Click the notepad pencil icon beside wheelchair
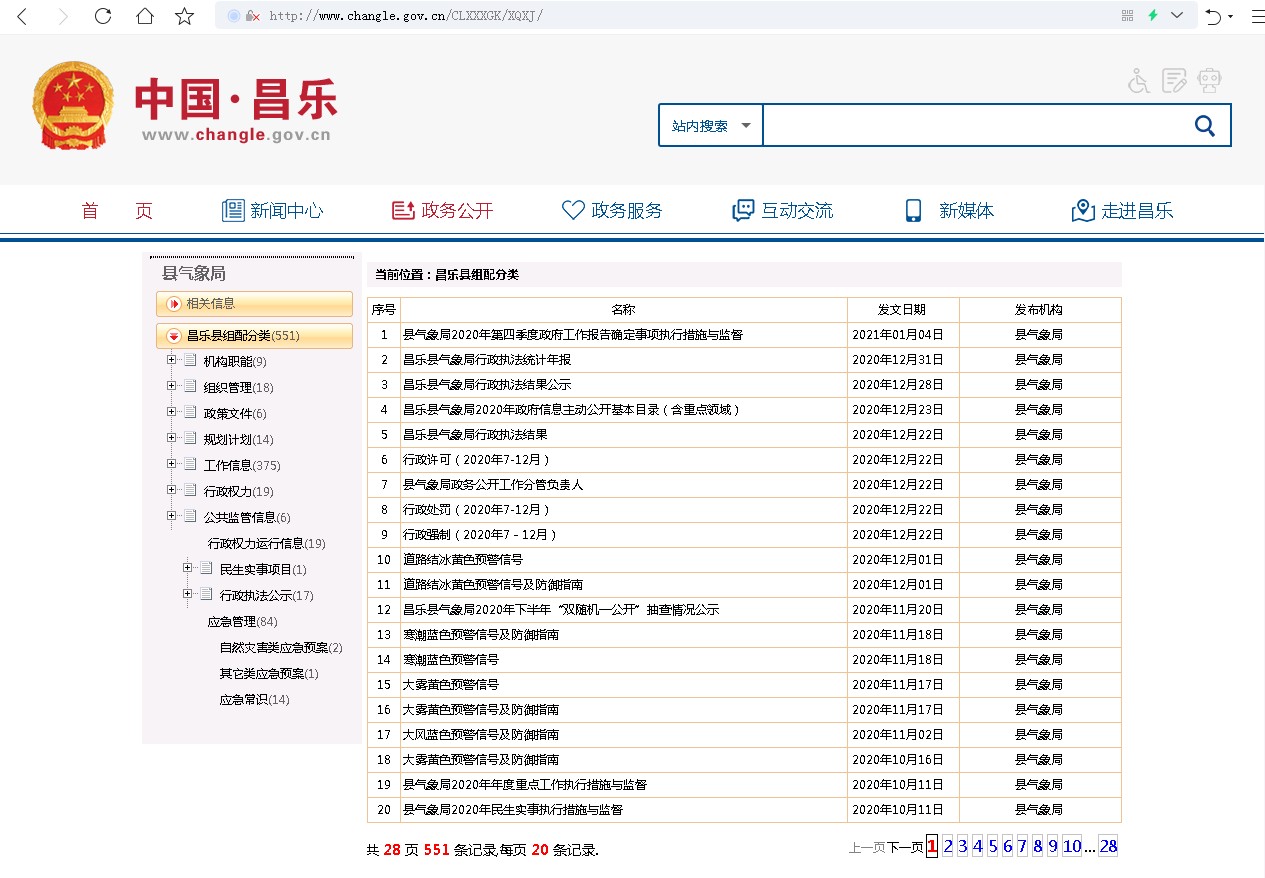 click(x=1174, y=81)
